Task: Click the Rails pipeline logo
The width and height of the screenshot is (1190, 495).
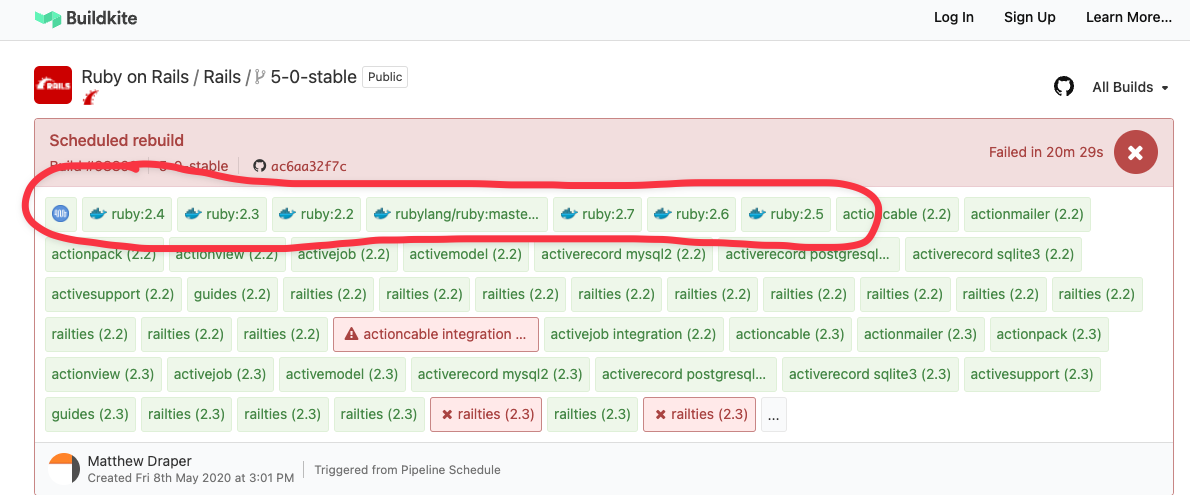Action: 53,85
